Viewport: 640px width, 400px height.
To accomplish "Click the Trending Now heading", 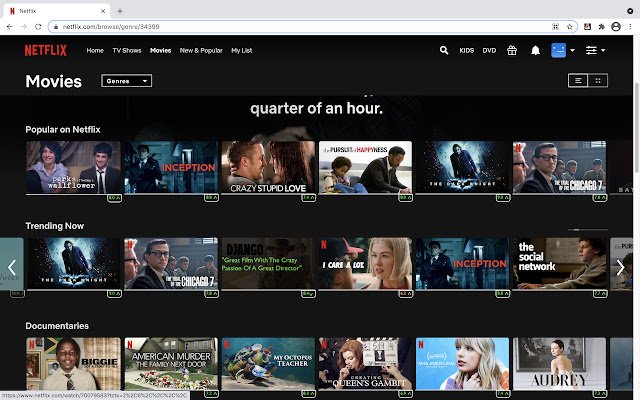I will [x=55, y=226].
